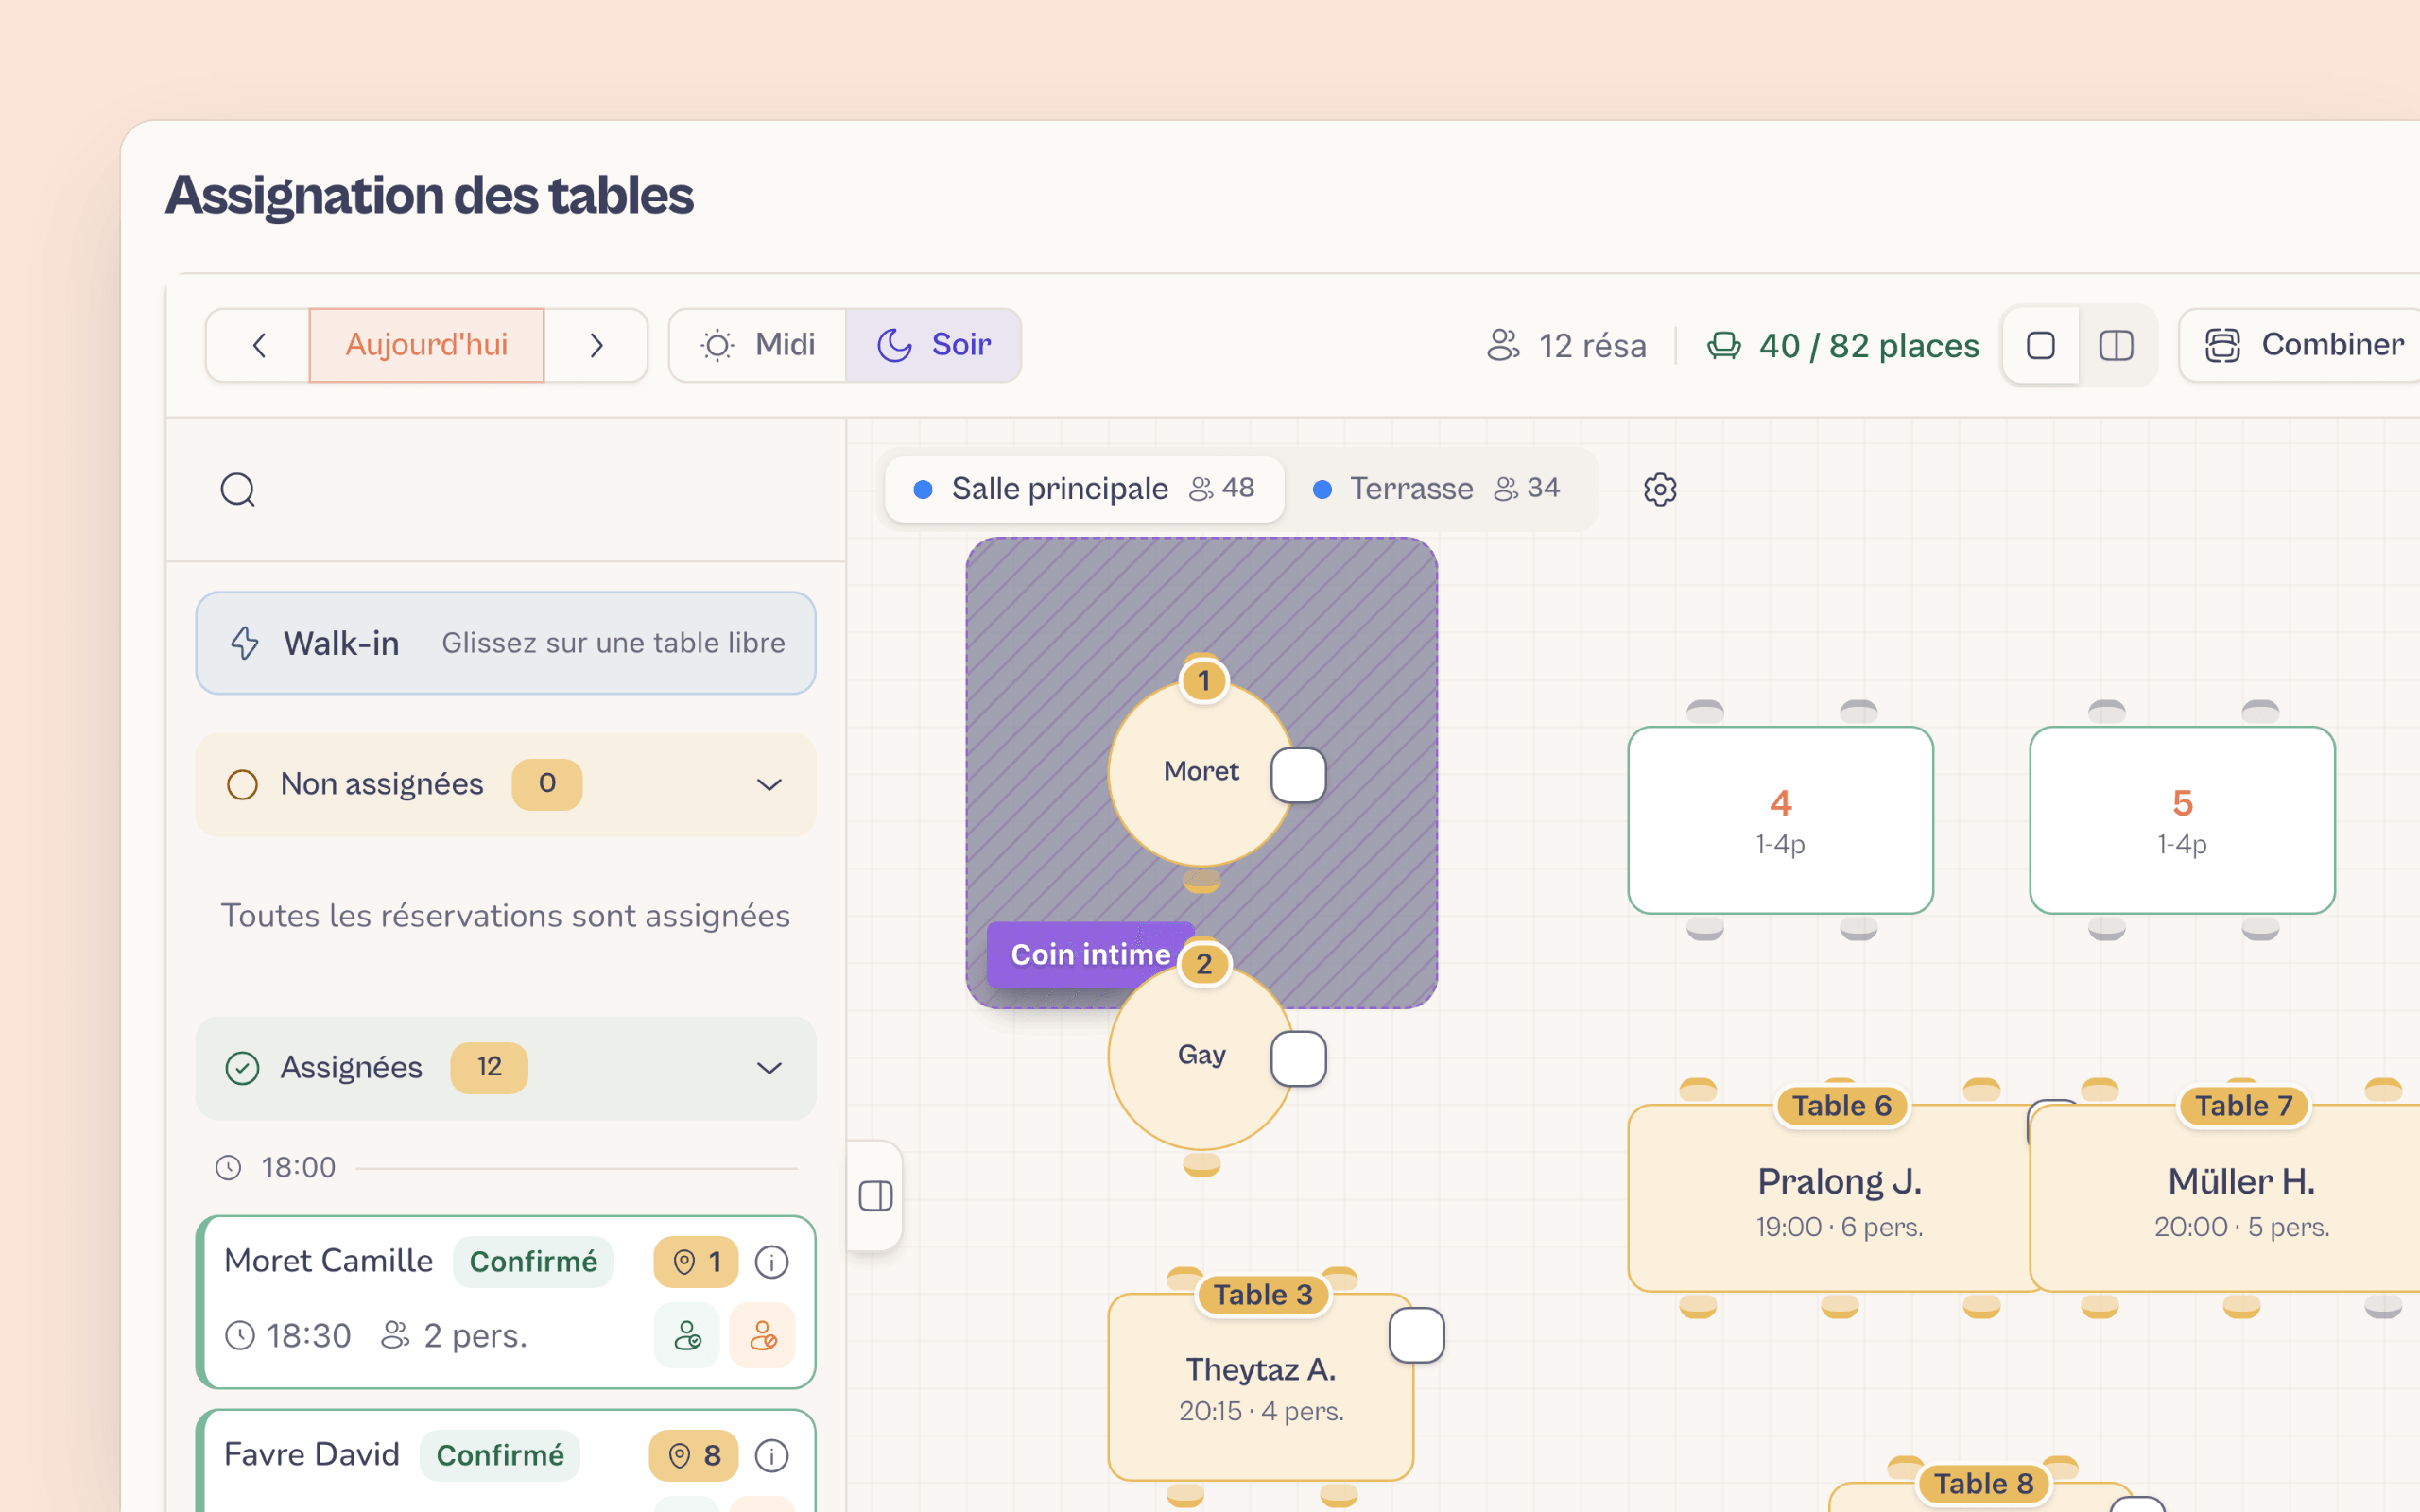This screenshot has width=2420, height=1512.
Task: Click the 40 / 82 places indicator
Action: [1843, 346]
